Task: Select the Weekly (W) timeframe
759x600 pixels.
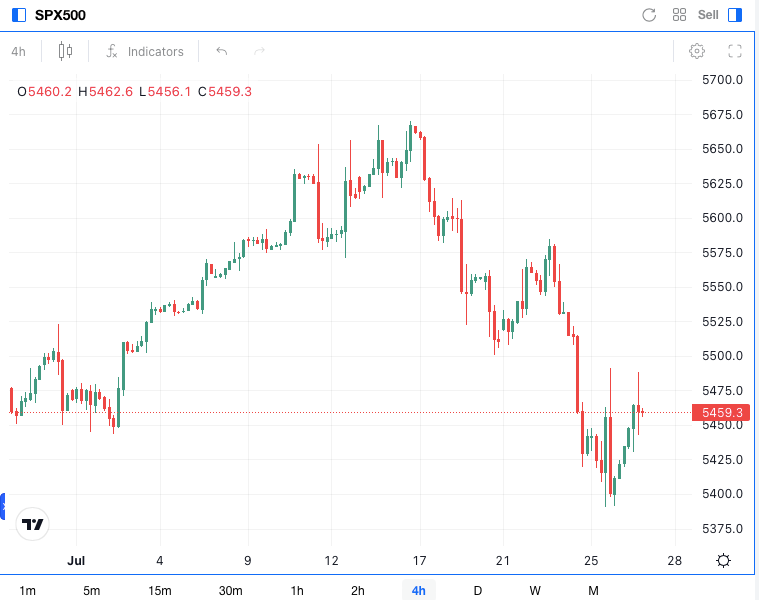Action: 535,590
